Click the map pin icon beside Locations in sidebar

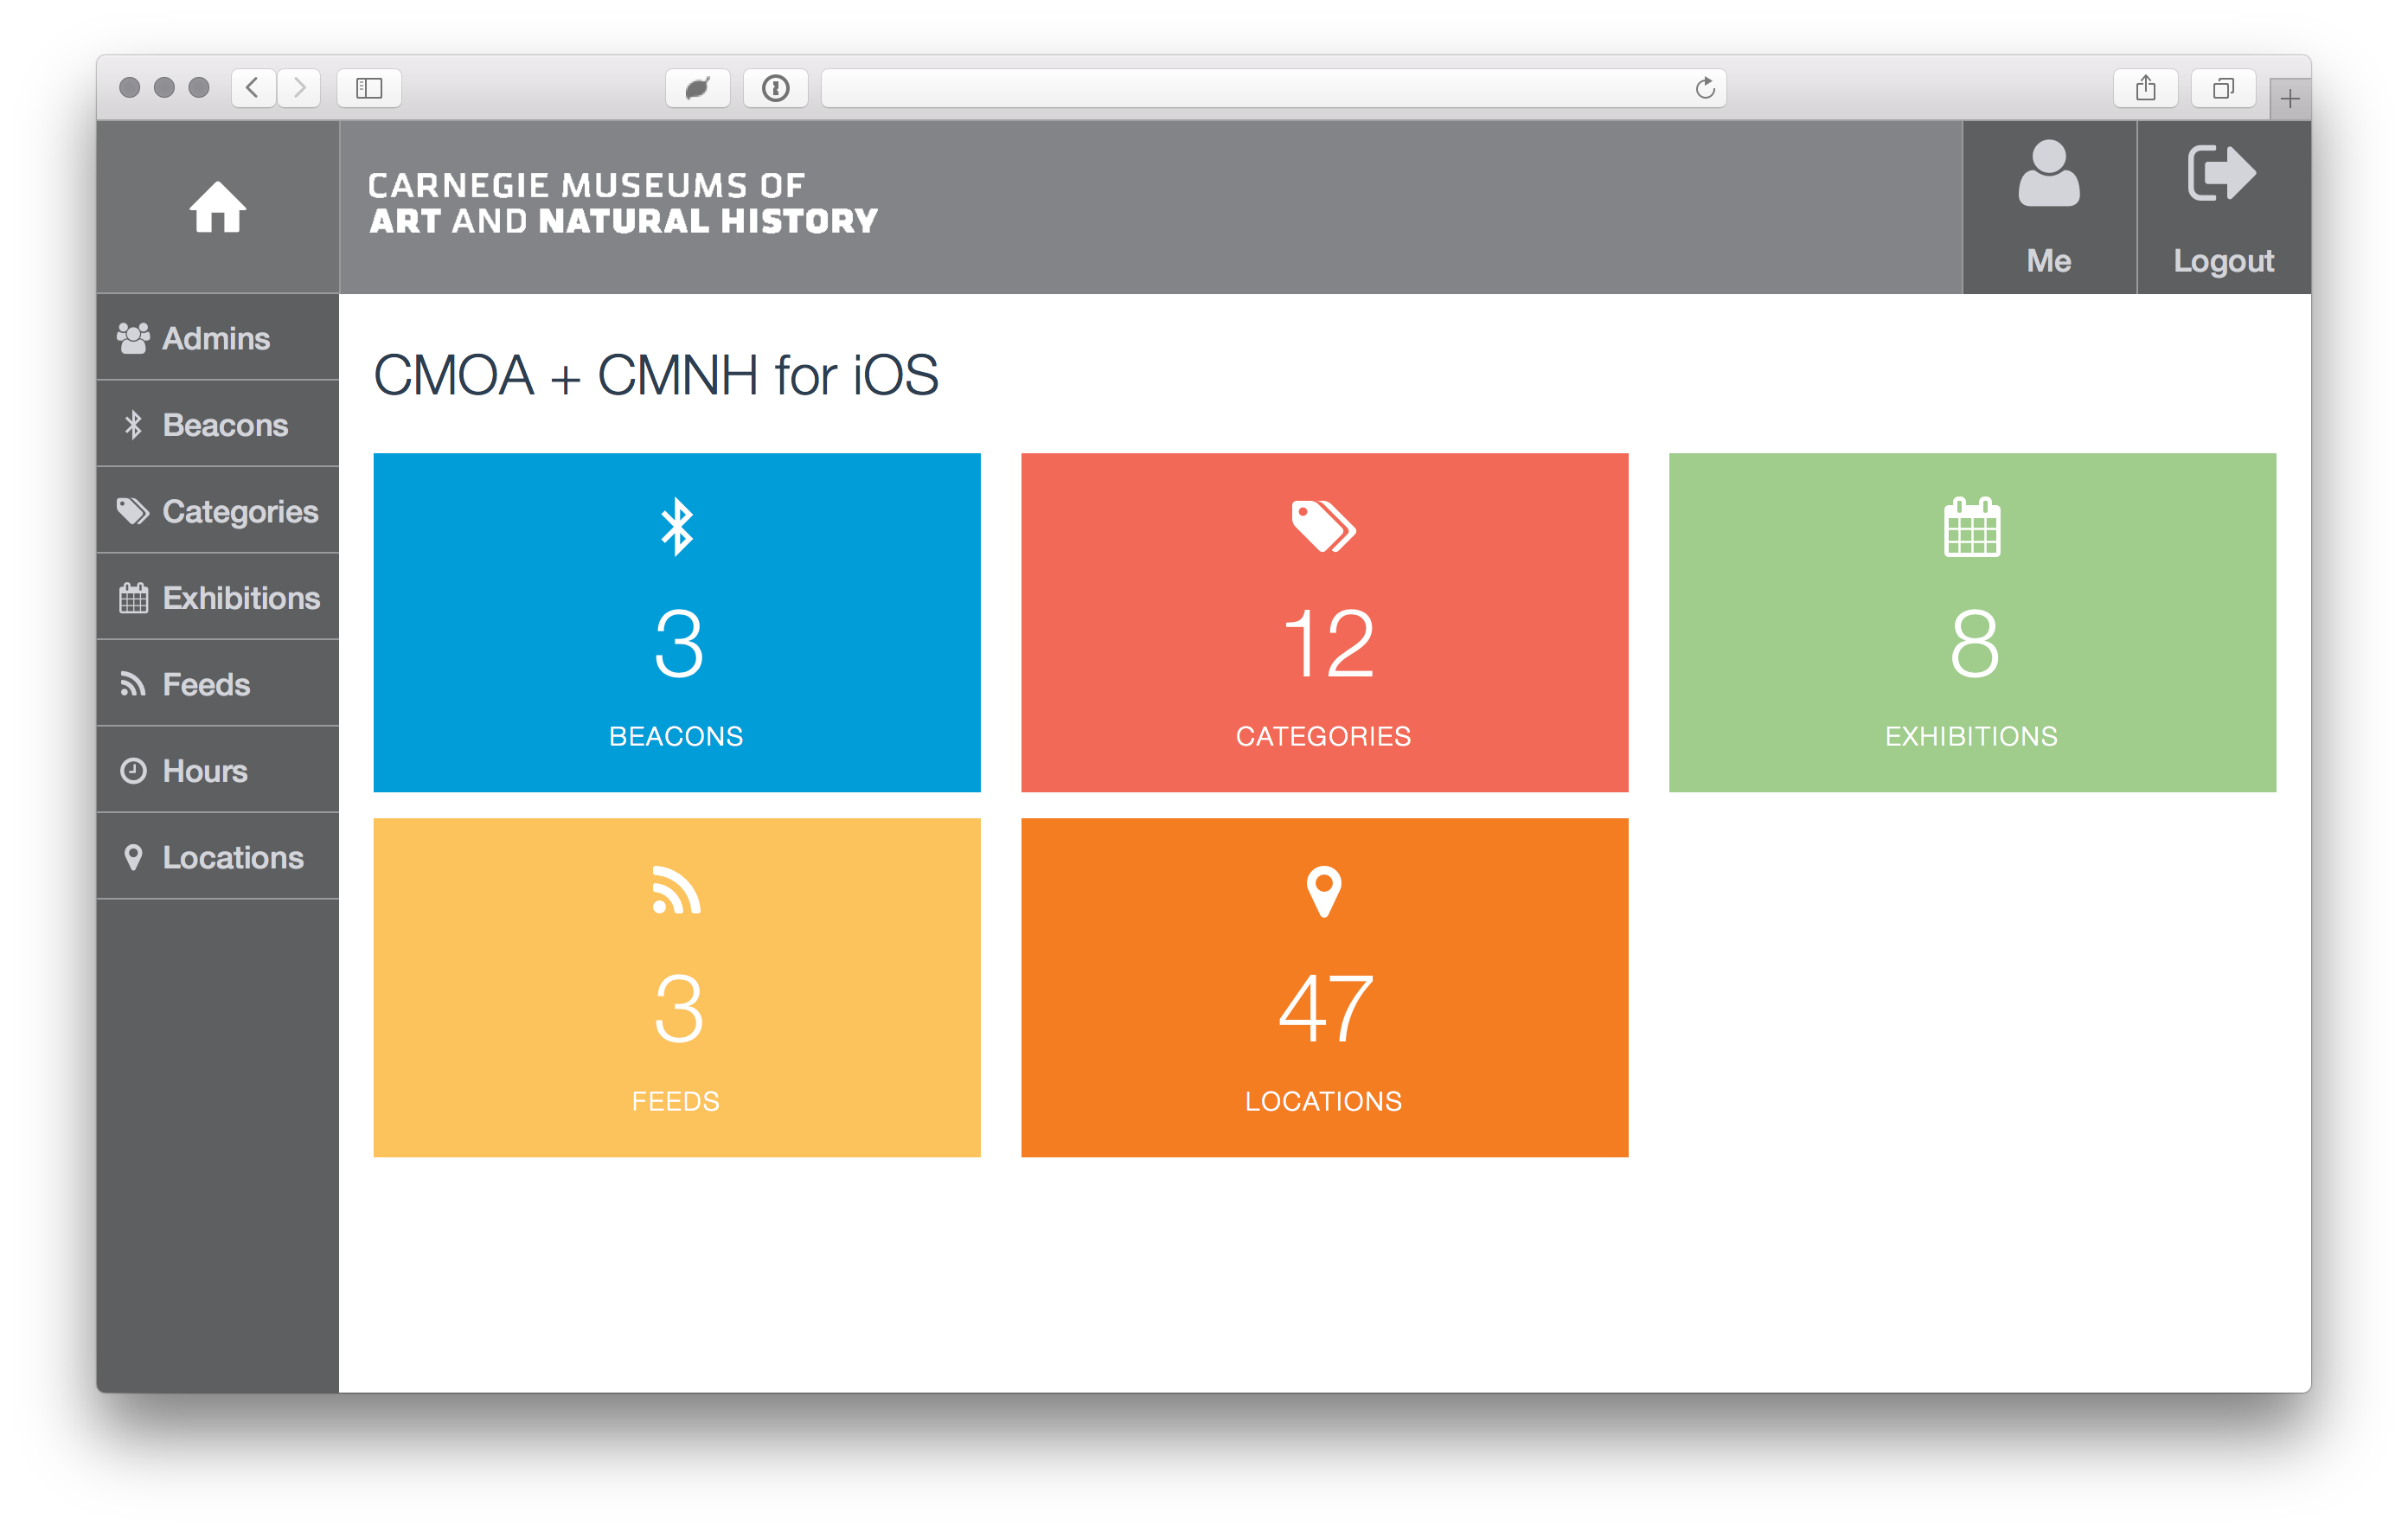tap(133, 857)
